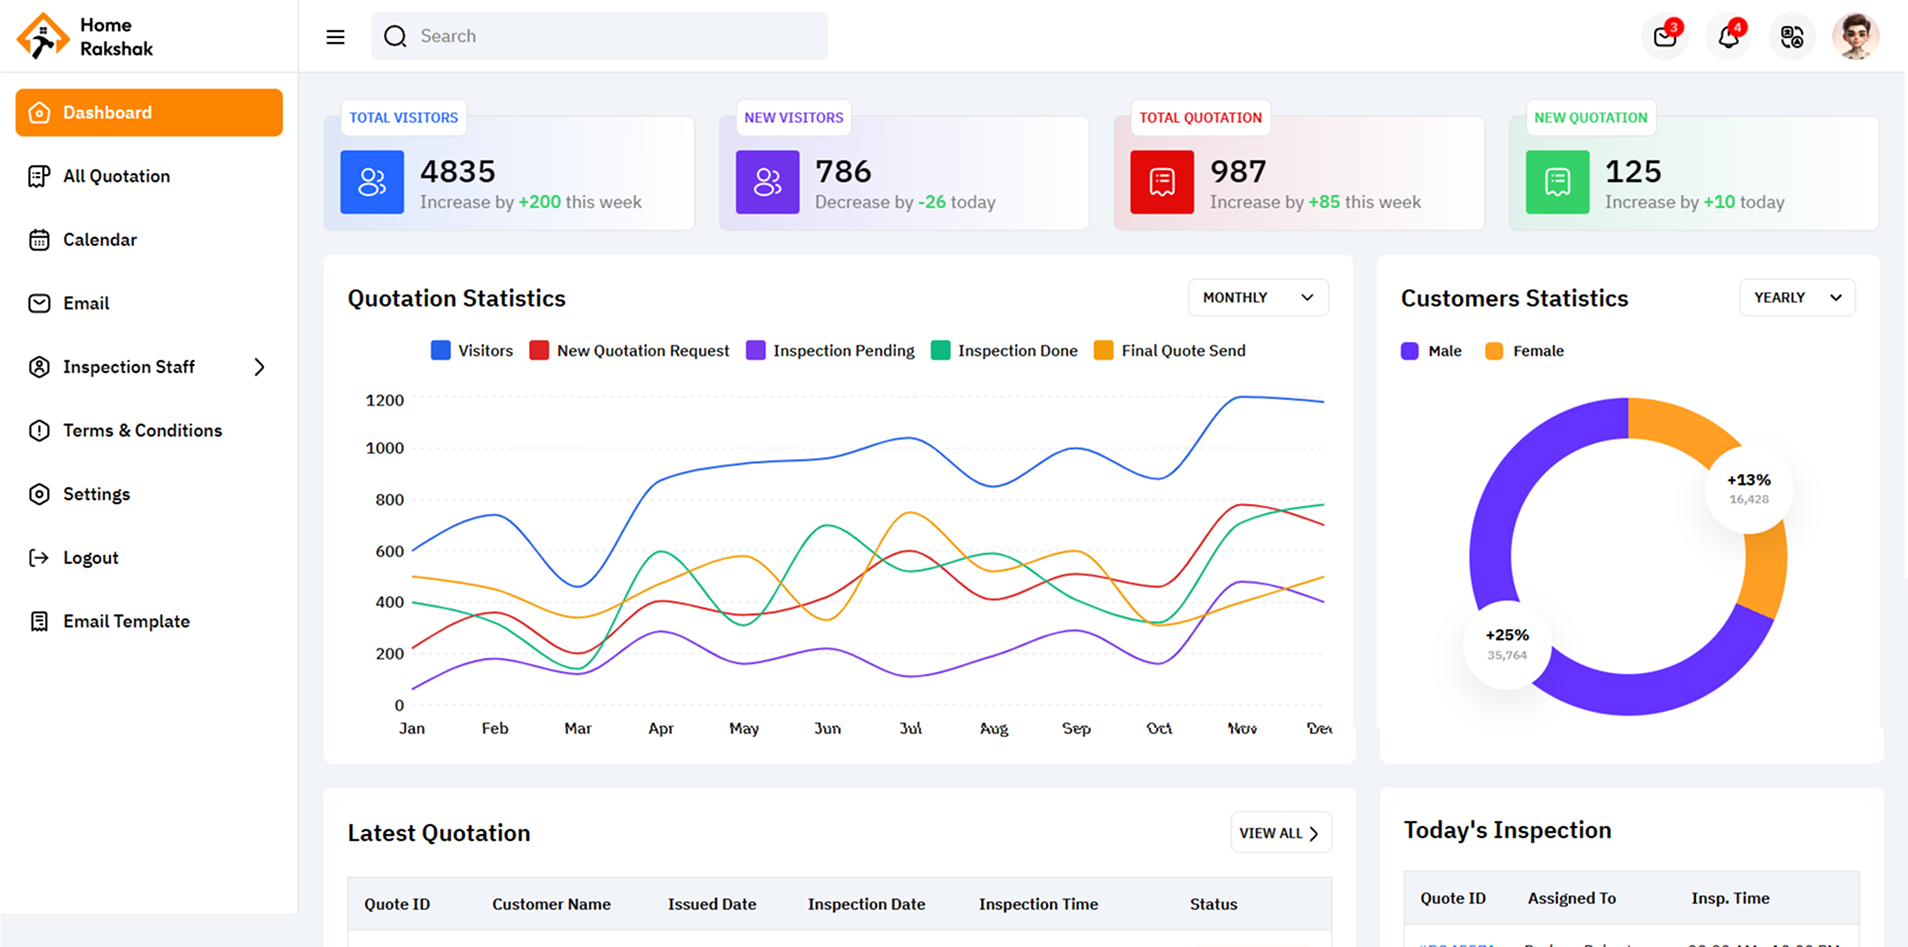
Task: Click the Status column header
Action: pyautogui.click(x=1213, y=904)
